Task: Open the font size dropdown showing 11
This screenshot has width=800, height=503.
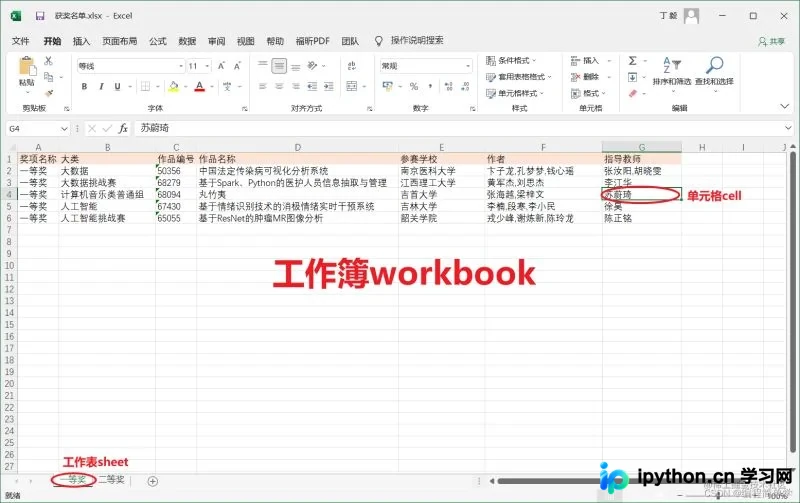Action: 207,66
